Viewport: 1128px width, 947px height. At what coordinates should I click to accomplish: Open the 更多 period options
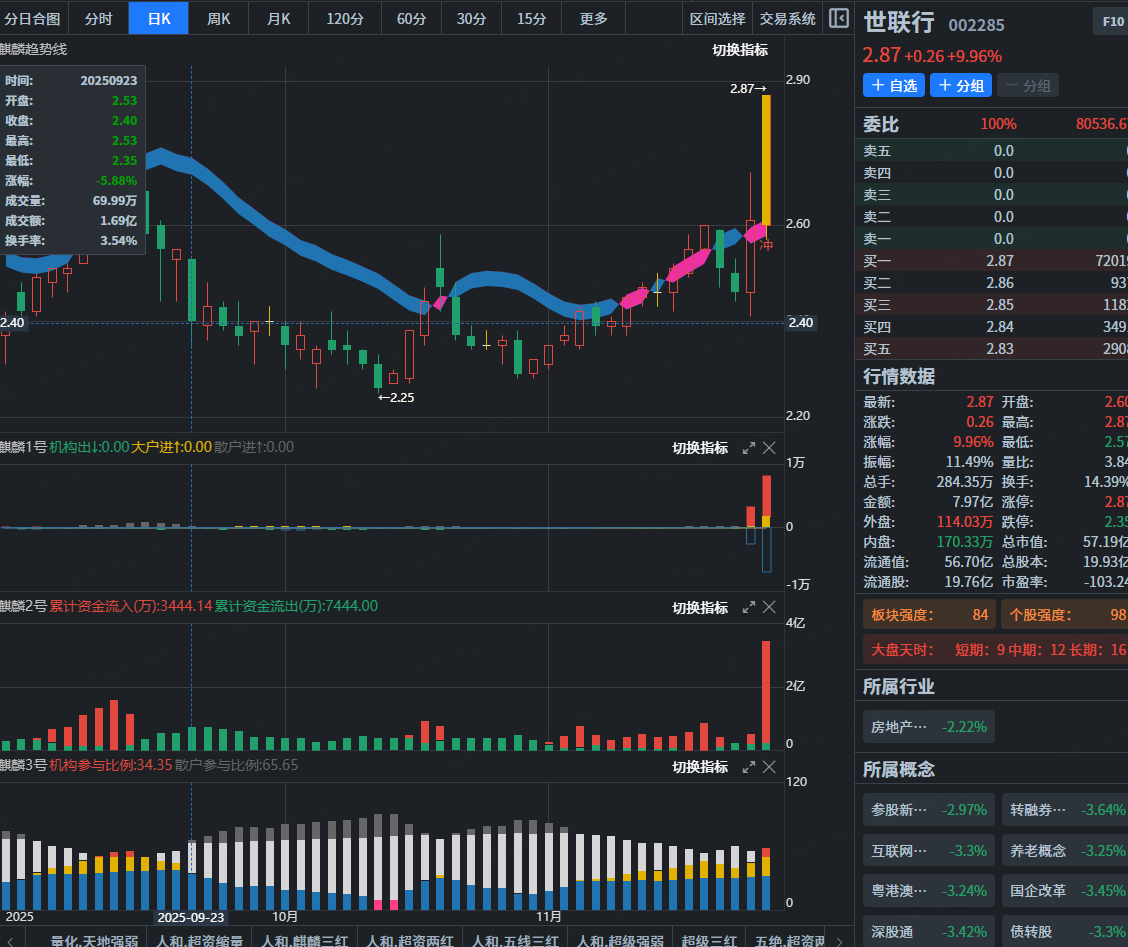(593, 18)
